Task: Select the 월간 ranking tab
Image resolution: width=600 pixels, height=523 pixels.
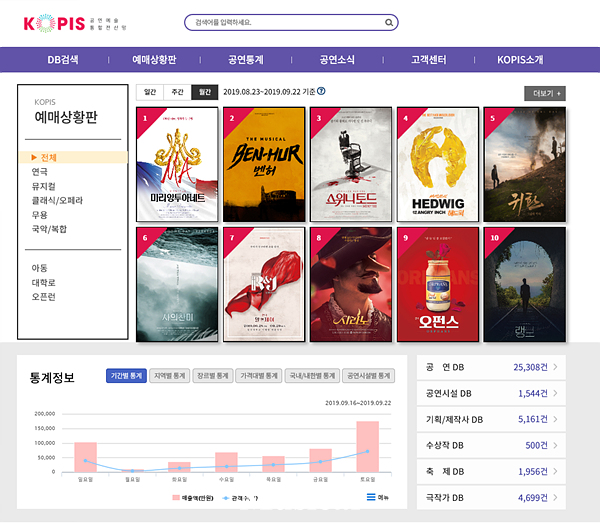Action: [205, 92]
